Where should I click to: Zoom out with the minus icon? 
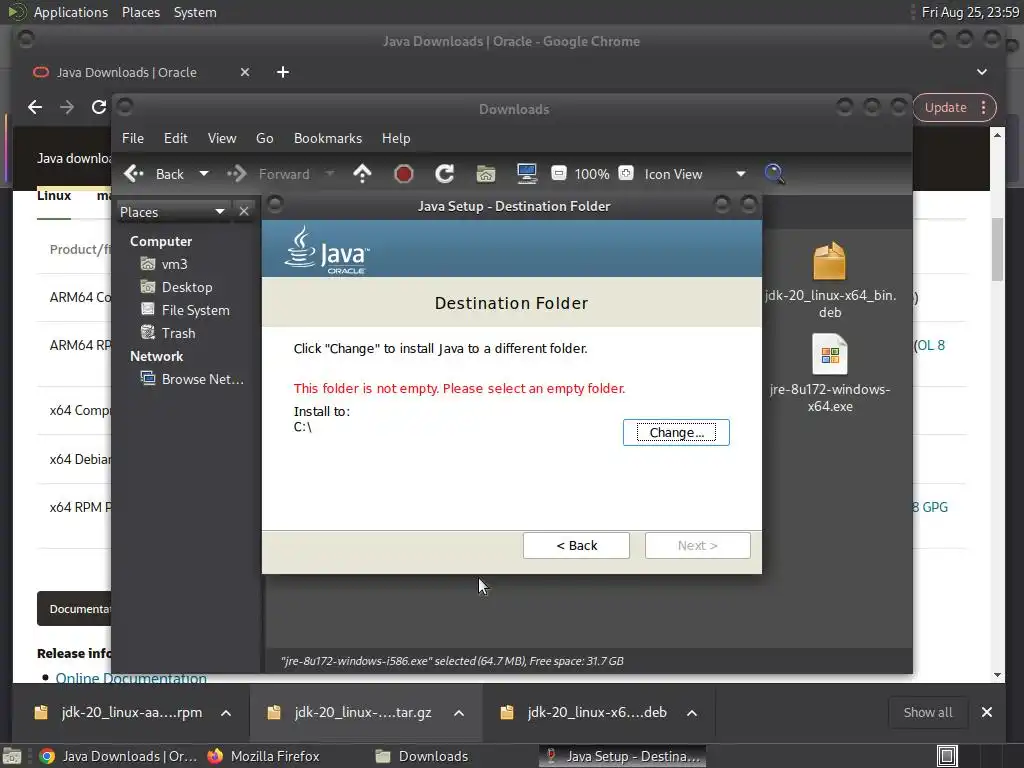[x=558, y=173]
